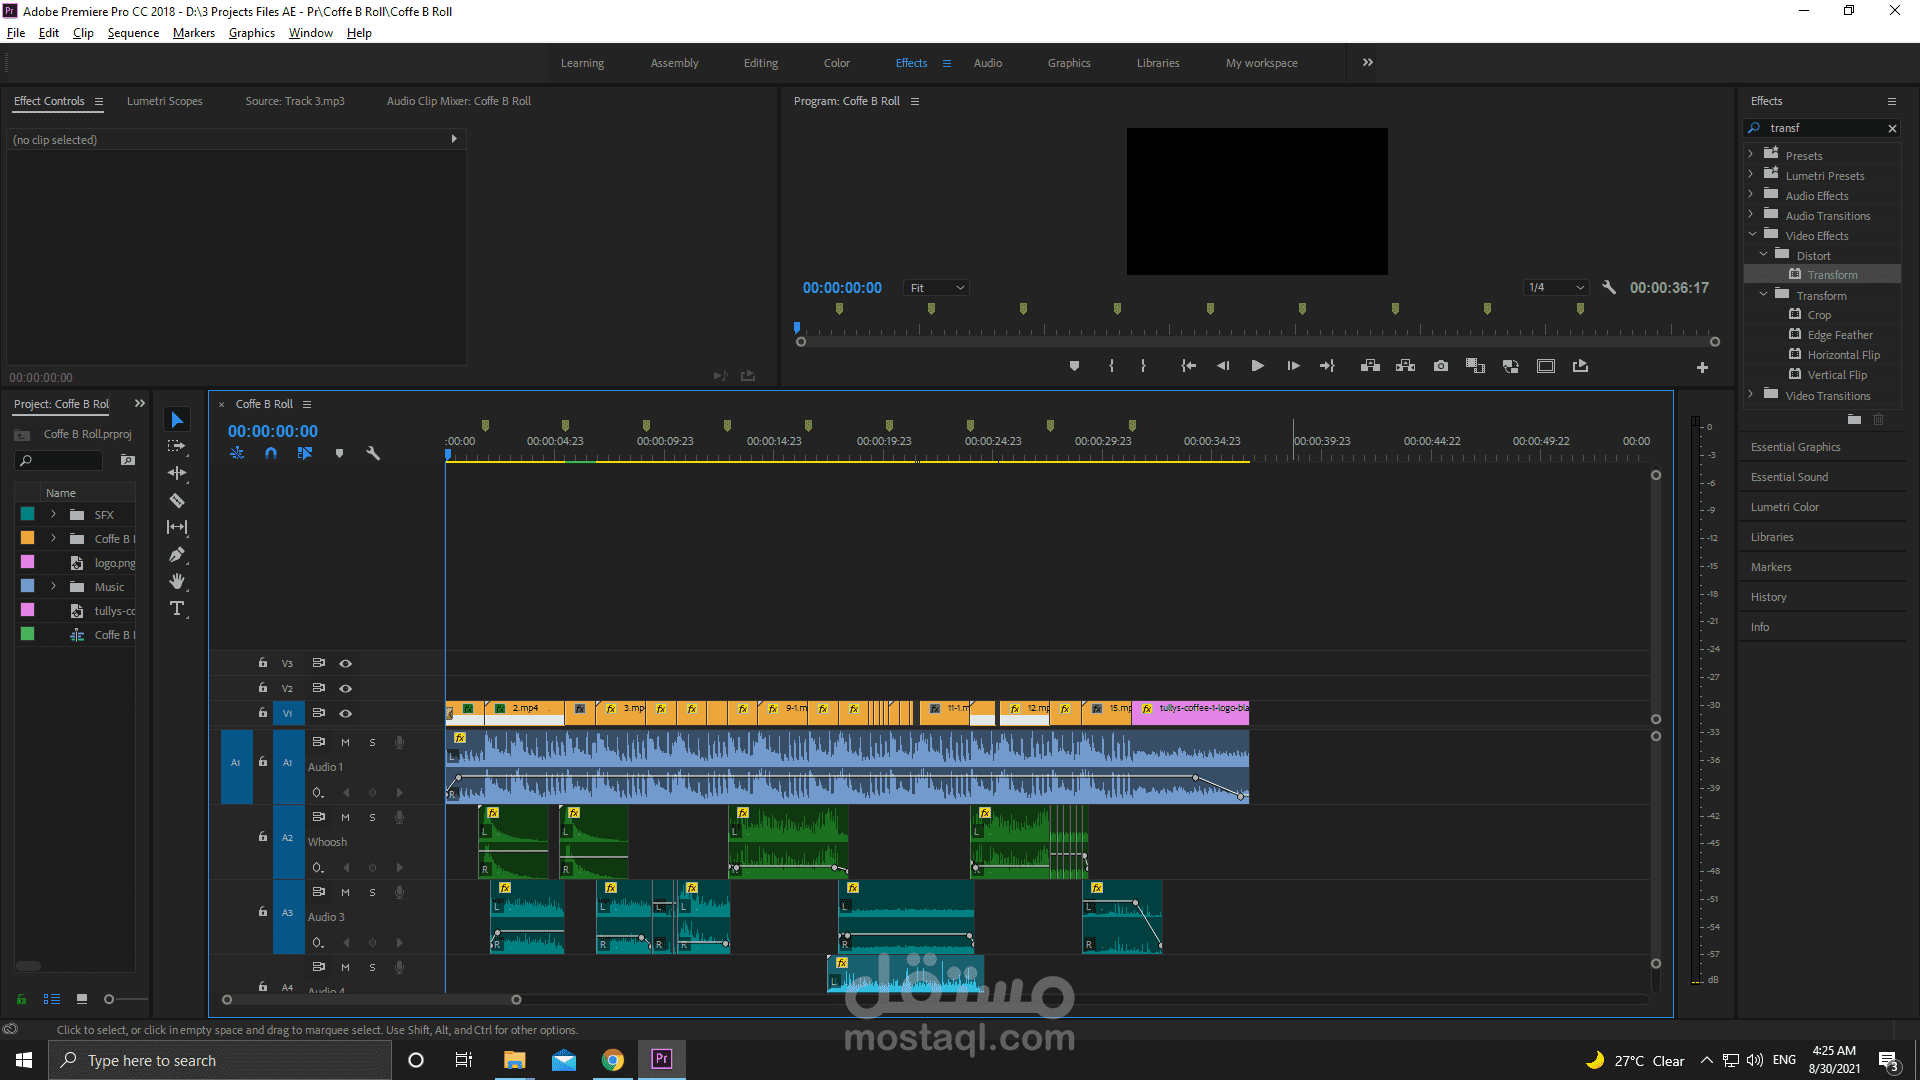Toggle Snap magnet in timeline
Screen dimensions: 1920x1080
(271, 453)
